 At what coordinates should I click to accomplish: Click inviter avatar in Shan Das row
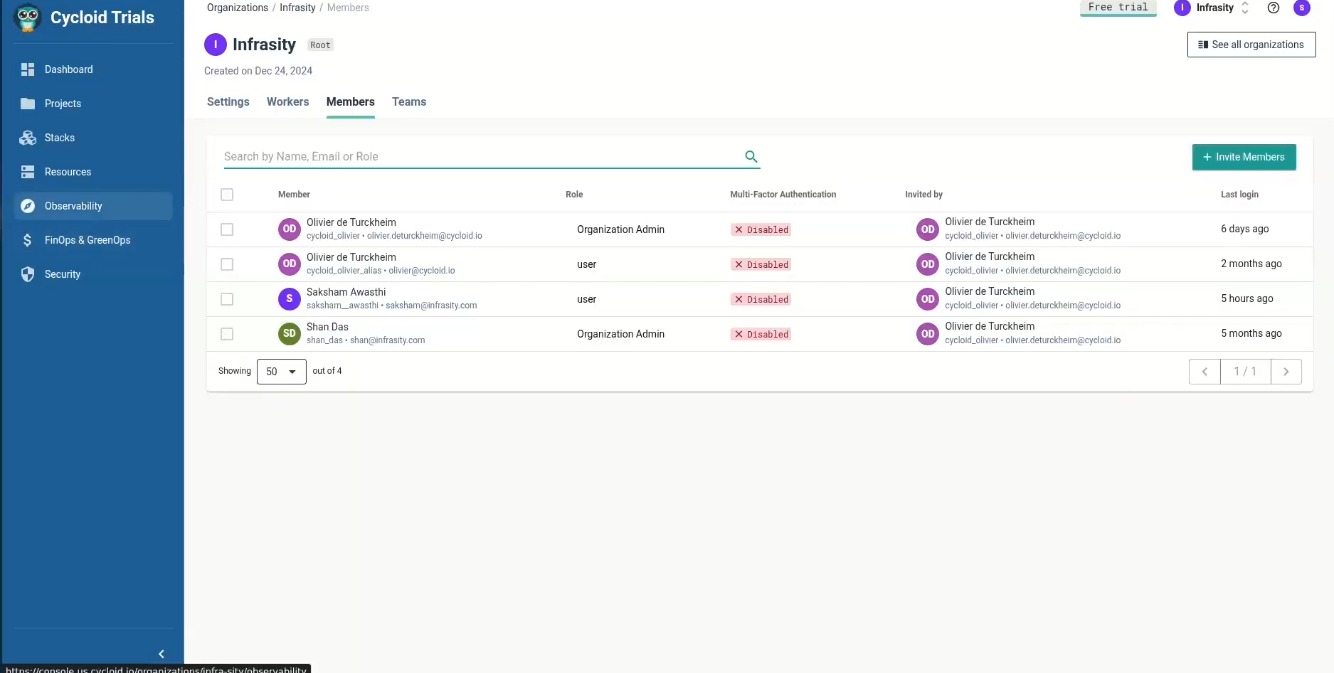[928, 334]
